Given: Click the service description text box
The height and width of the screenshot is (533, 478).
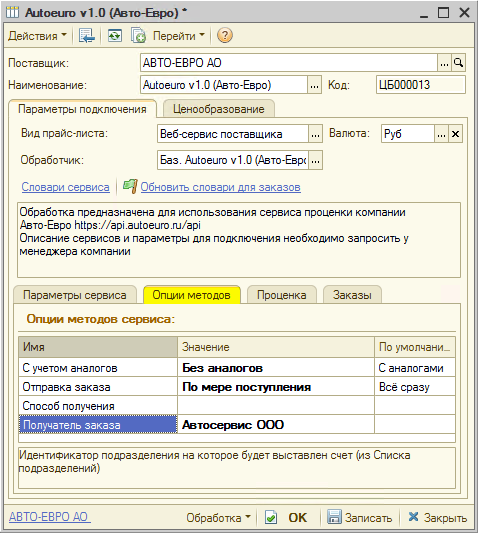Looking at the screenshot, I should tap(239, 240).
